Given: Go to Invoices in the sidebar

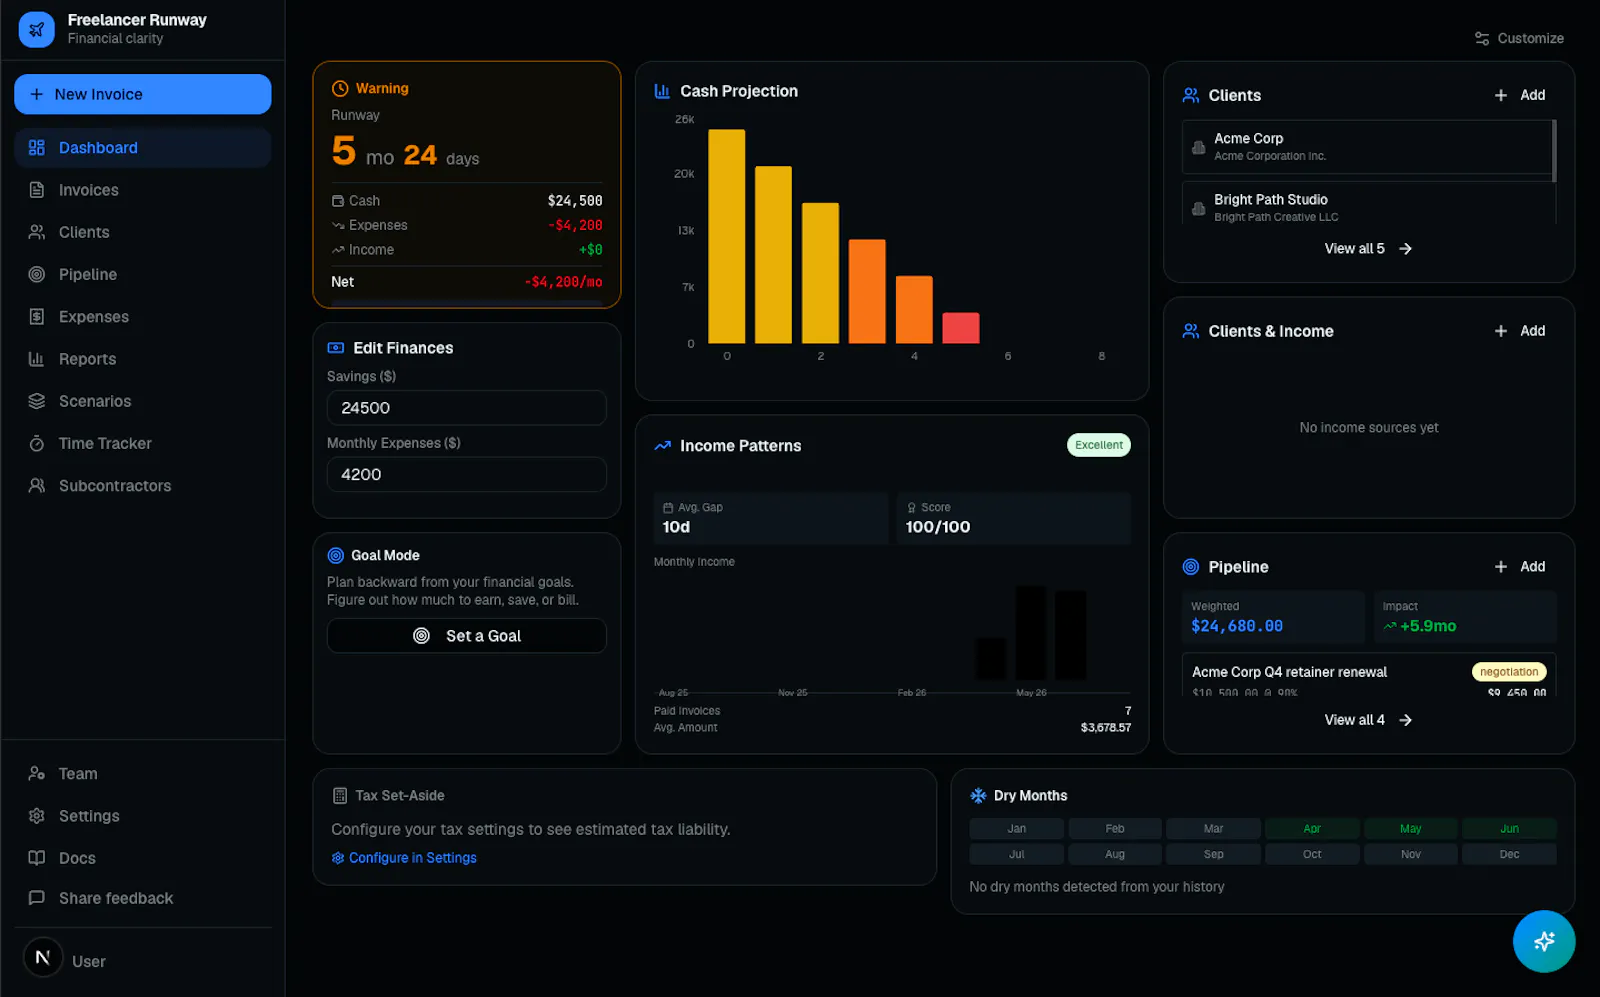Looking at the screenshot, I should (142, 190).
